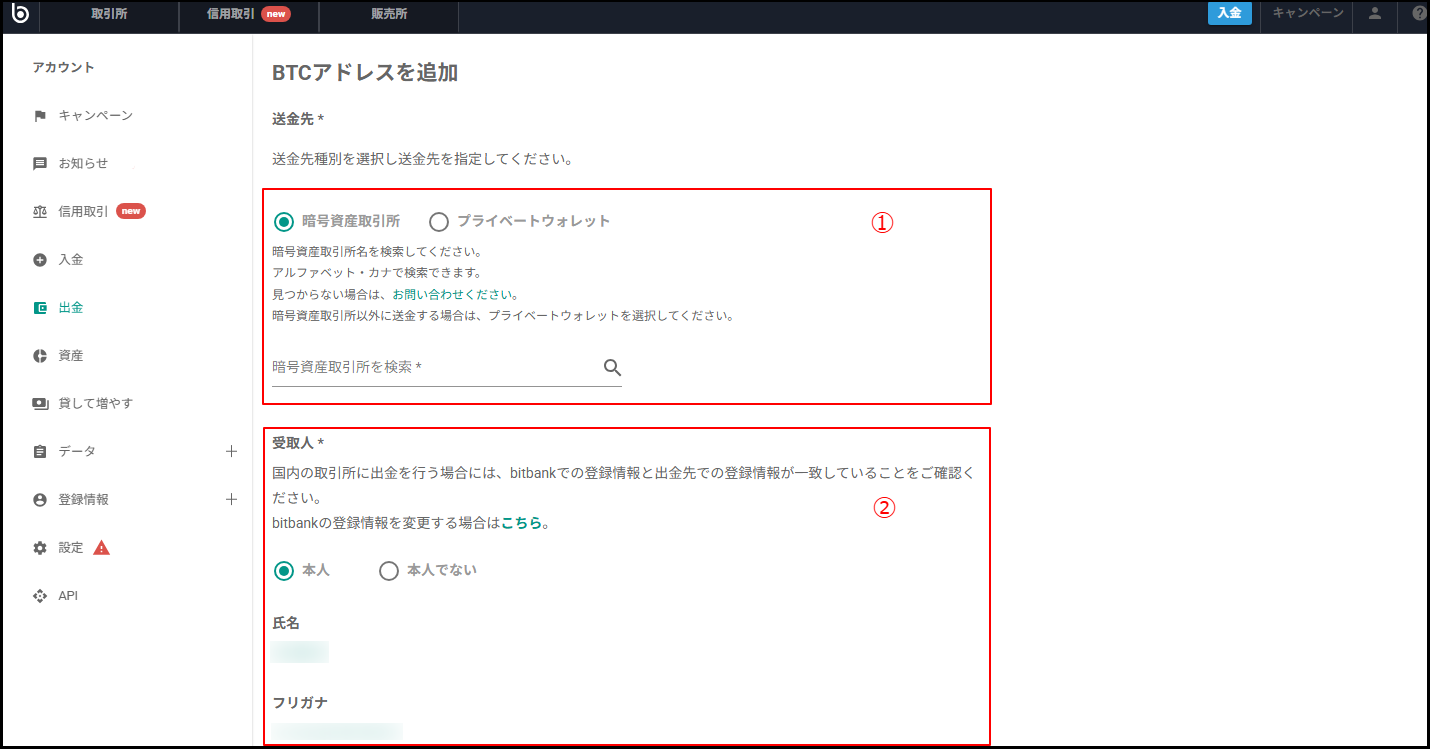Click the 資産 pie chart icon
Viewport: 1430px width, 749px height.
(39, 355)
